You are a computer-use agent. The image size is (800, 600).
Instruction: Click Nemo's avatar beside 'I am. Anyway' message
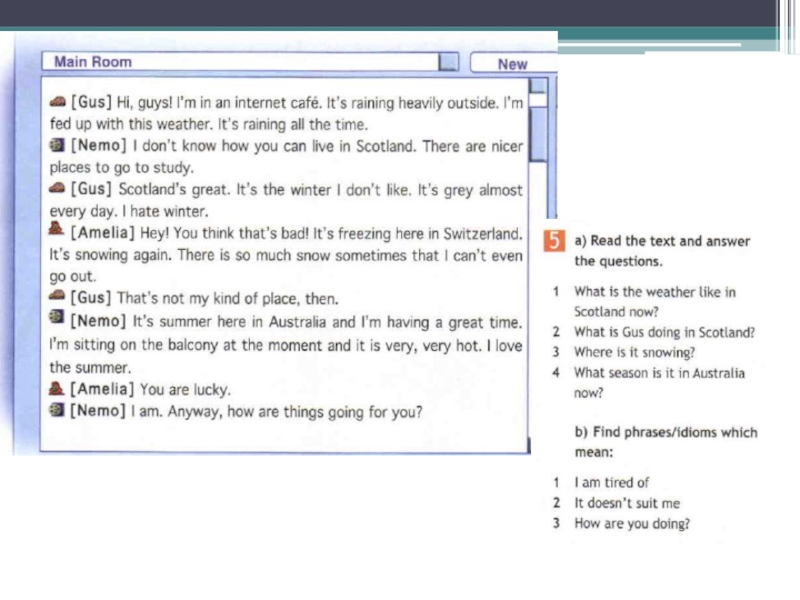58,410
